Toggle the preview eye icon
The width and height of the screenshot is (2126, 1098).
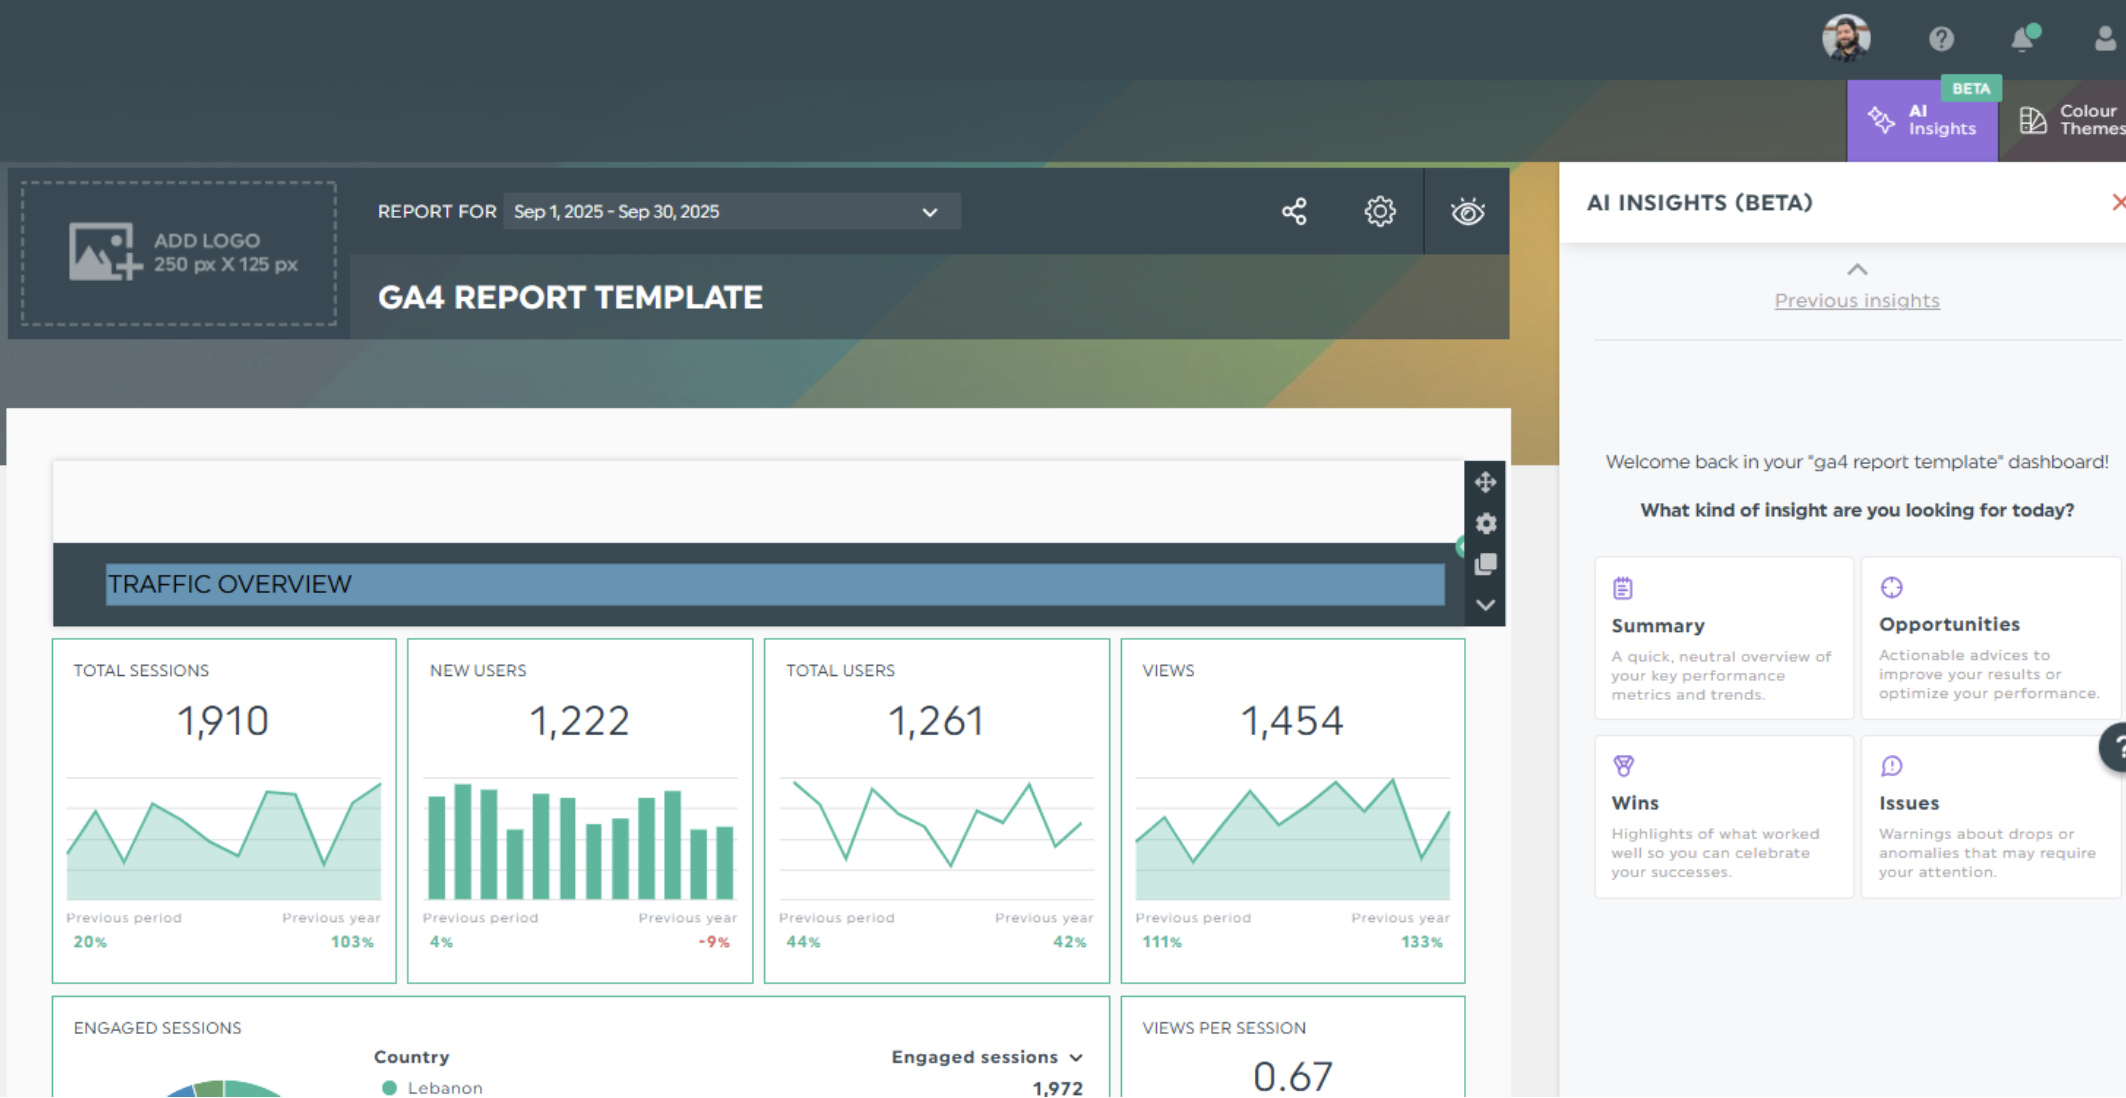point(1467,211)
